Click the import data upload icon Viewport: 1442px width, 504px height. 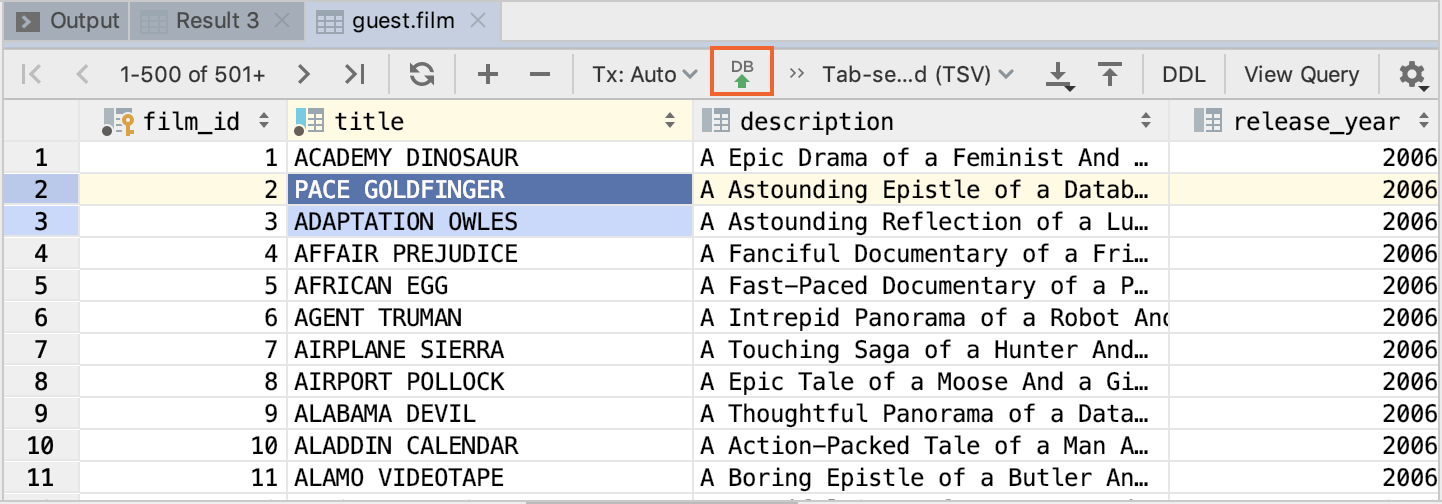[1108, 74]
